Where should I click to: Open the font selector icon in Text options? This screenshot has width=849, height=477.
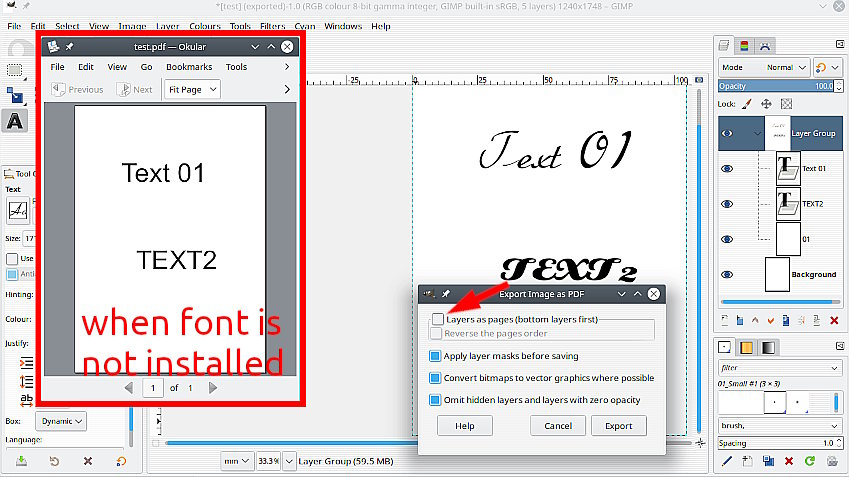(x=17, y=211)
